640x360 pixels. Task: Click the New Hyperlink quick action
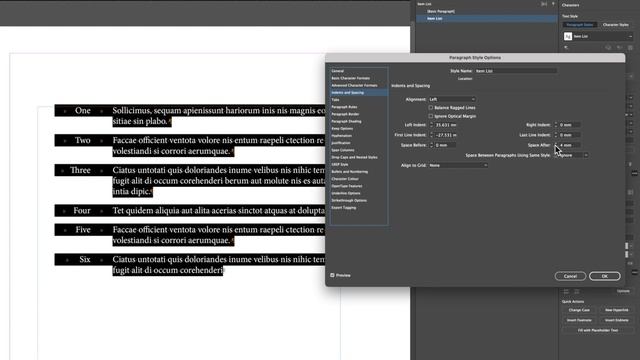coord(616,310)
